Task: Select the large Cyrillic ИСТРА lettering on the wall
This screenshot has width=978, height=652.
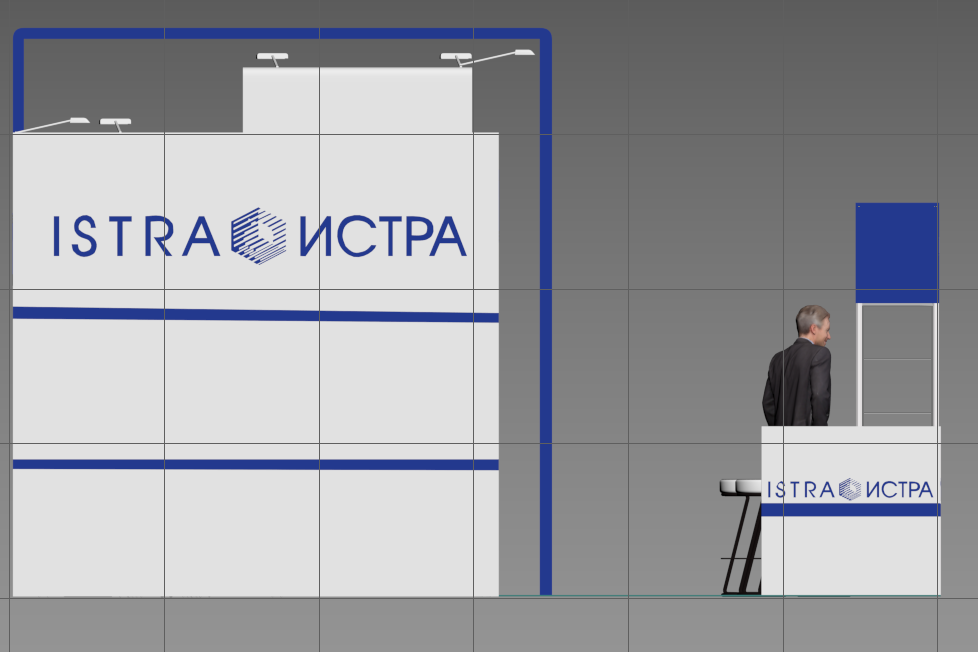Action: (383, 236)
